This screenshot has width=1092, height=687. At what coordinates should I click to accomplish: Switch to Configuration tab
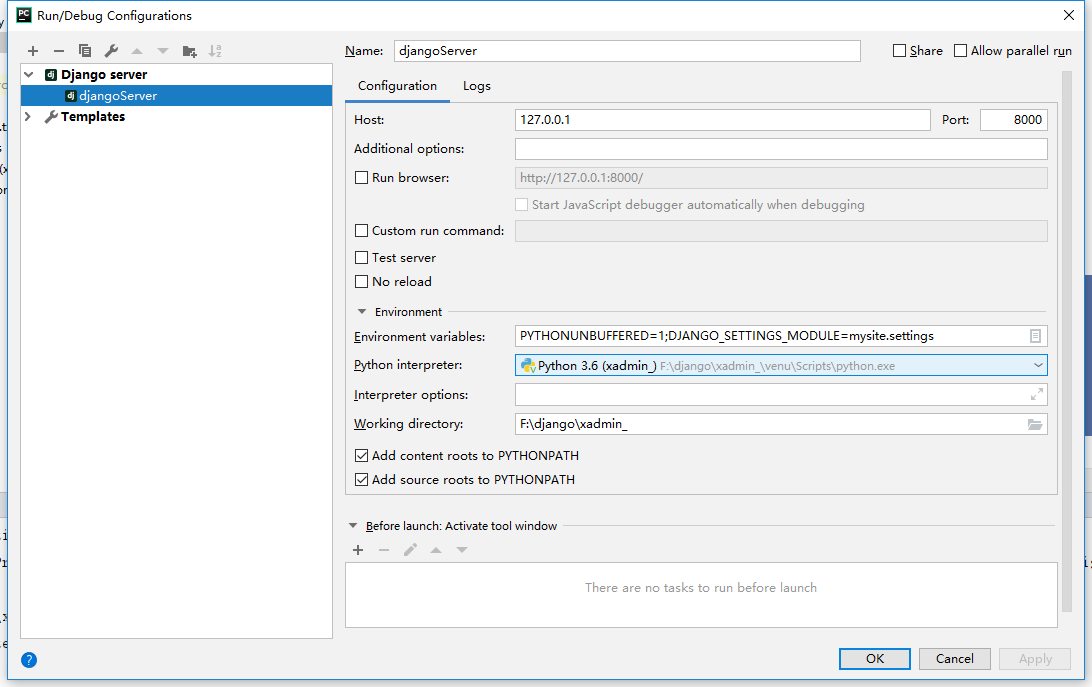click(x=398, y=86)
